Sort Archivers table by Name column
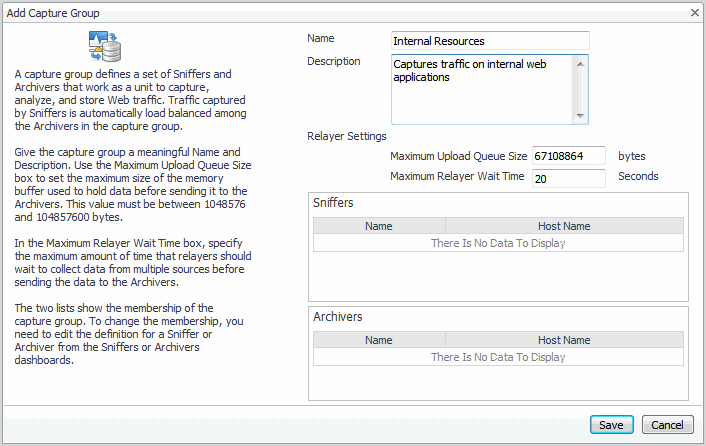706x446 pixels. click(379, 340)
